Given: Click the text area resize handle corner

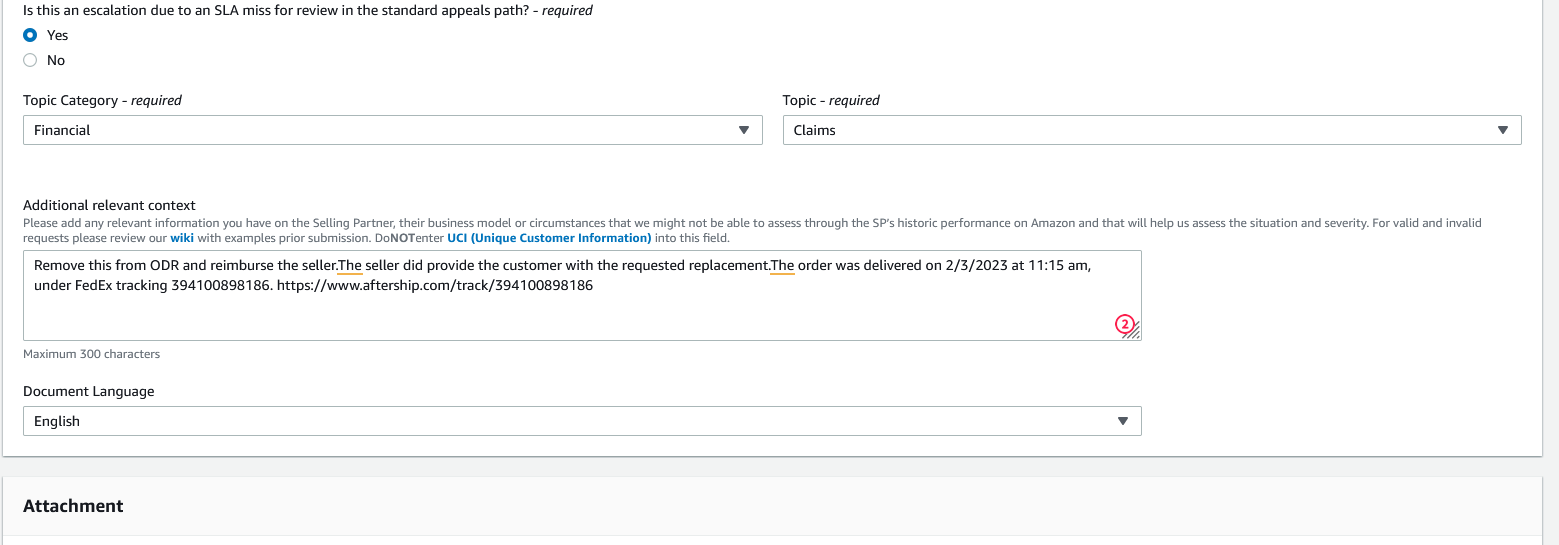Looking at the screenshot, I should (1134, 333).
